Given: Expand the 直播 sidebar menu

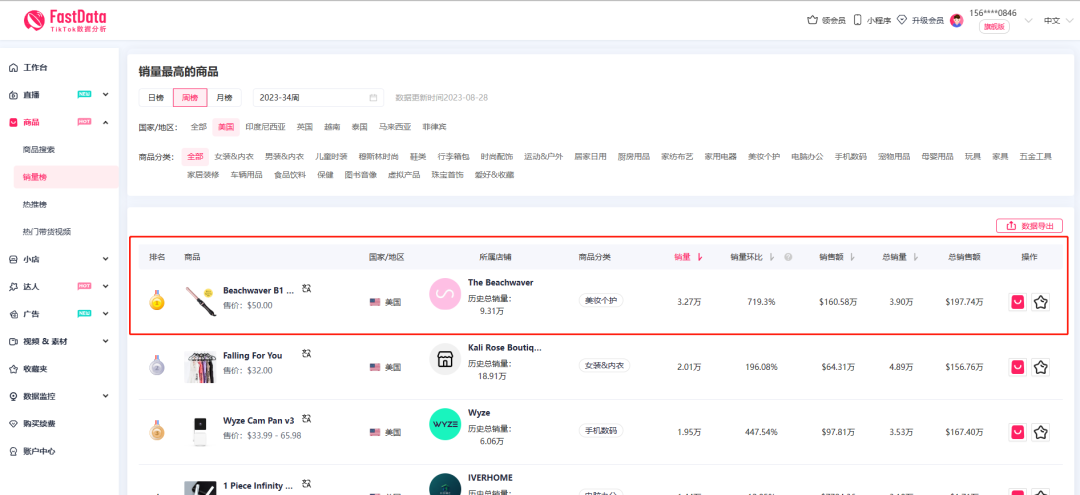Looking at the screenshot, I should (106, 95).
